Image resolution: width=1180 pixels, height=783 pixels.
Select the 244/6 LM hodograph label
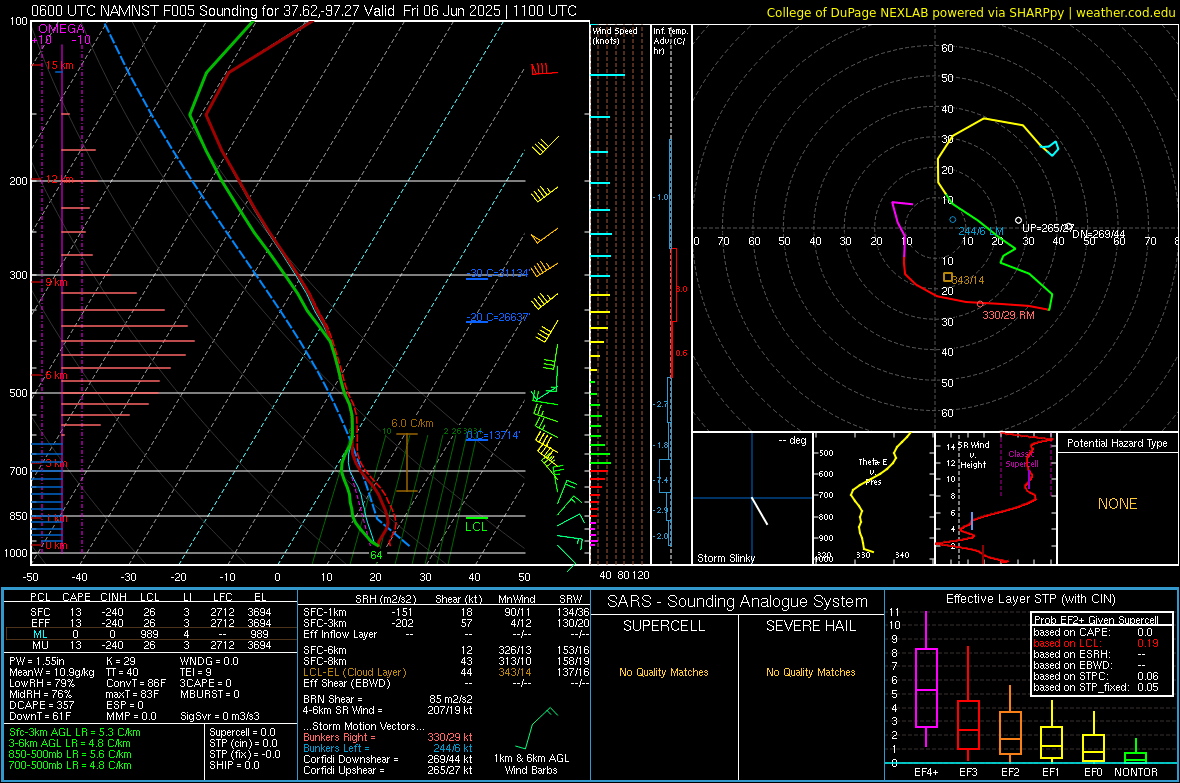981,231
